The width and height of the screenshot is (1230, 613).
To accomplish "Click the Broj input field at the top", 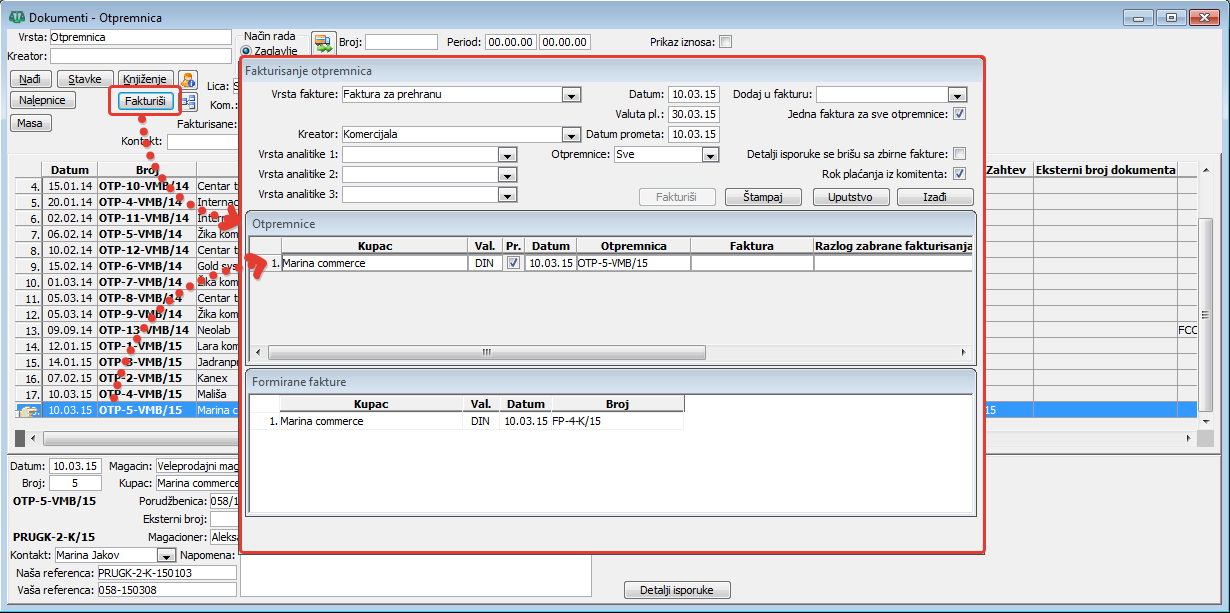I will point(401,42).
